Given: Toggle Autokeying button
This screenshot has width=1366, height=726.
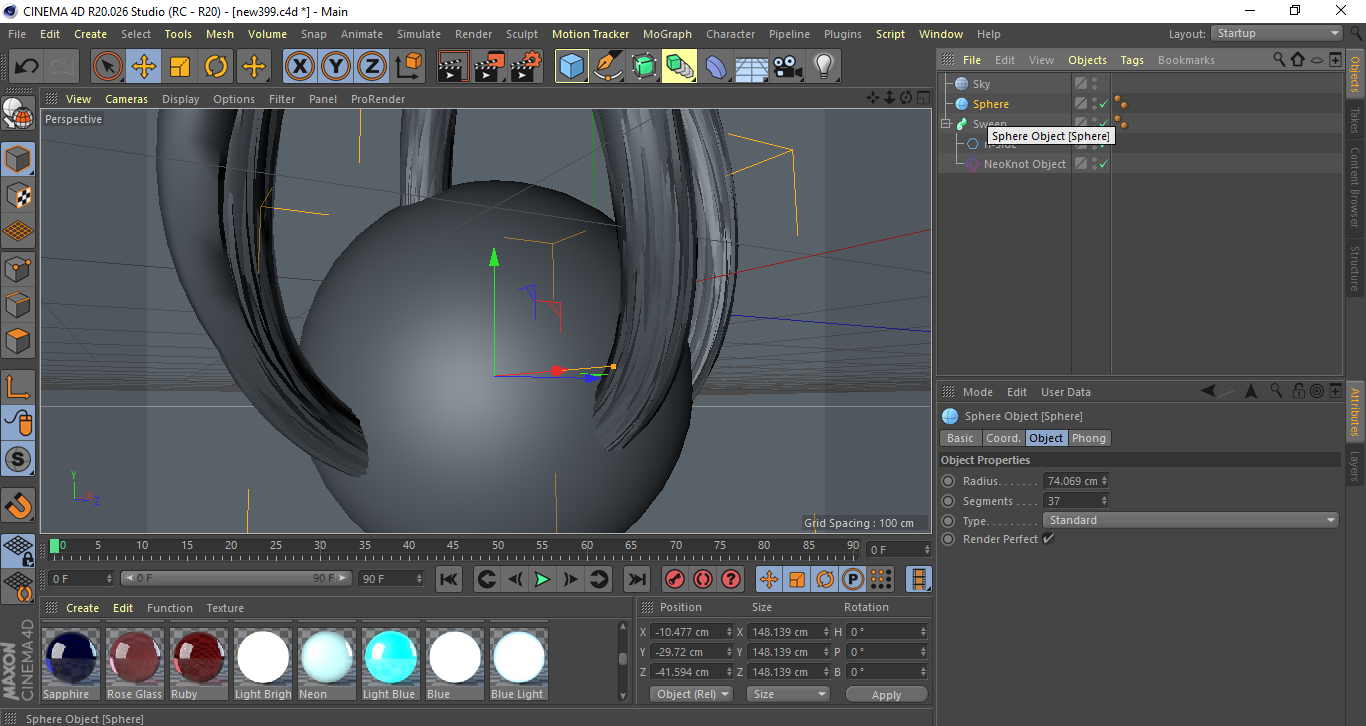Looking at the screenshot, I should click(x=703, y=579).
